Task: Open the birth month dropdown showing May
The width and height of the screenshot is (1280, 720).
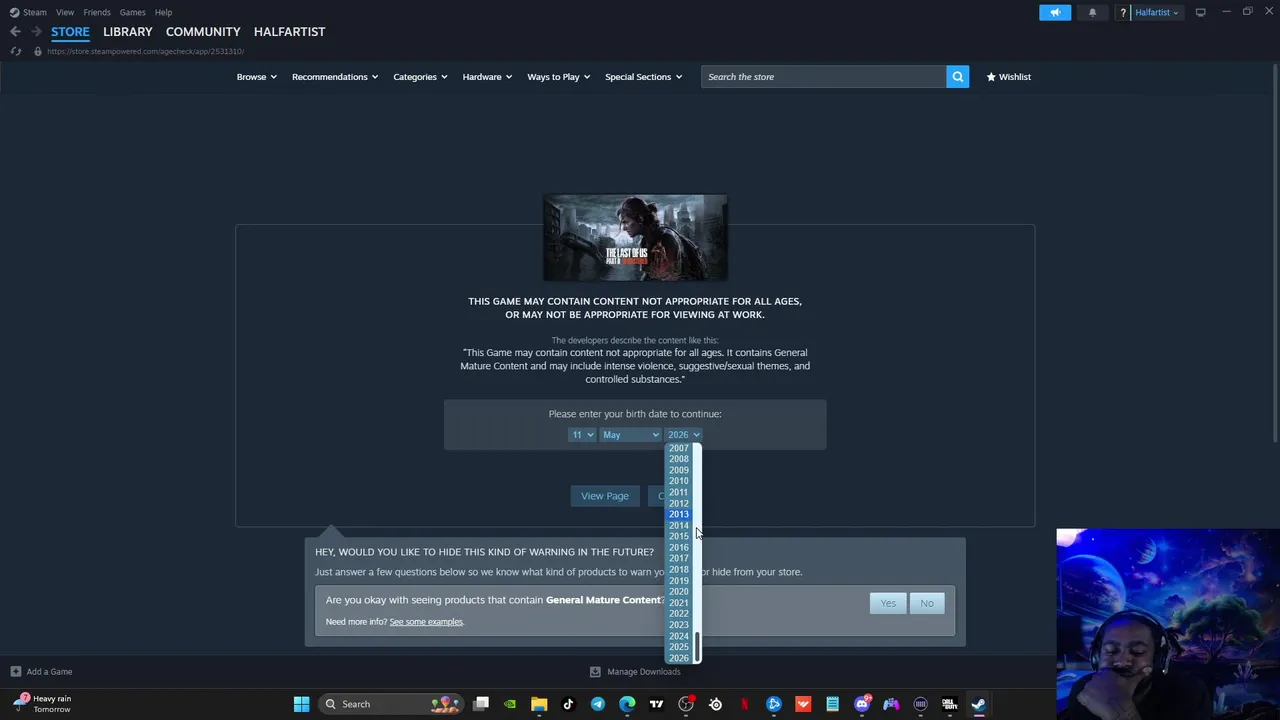Action: (x=630, y=435)
